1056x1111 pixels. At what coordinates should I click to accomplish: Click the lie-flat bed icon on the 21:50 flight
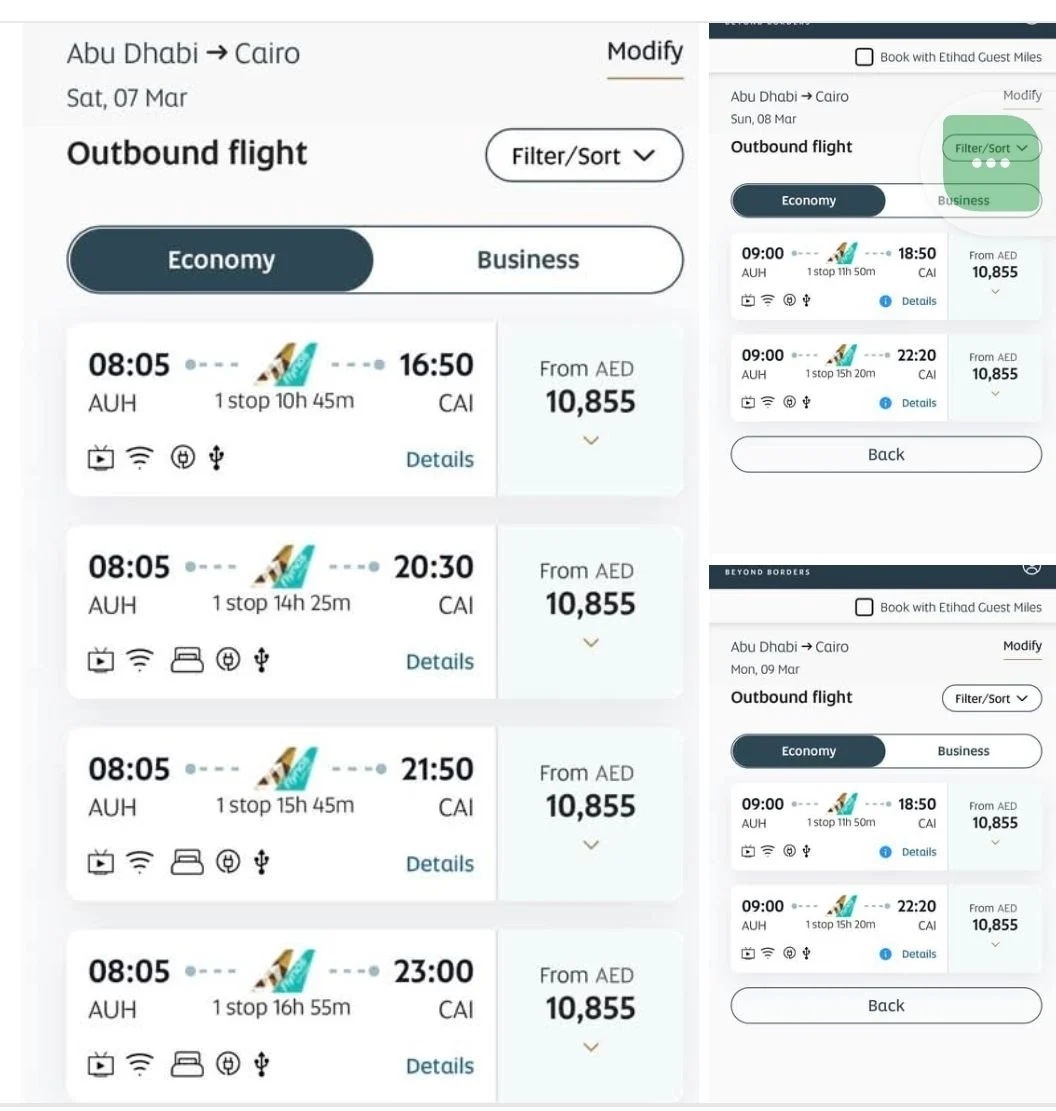coord(188,863)
